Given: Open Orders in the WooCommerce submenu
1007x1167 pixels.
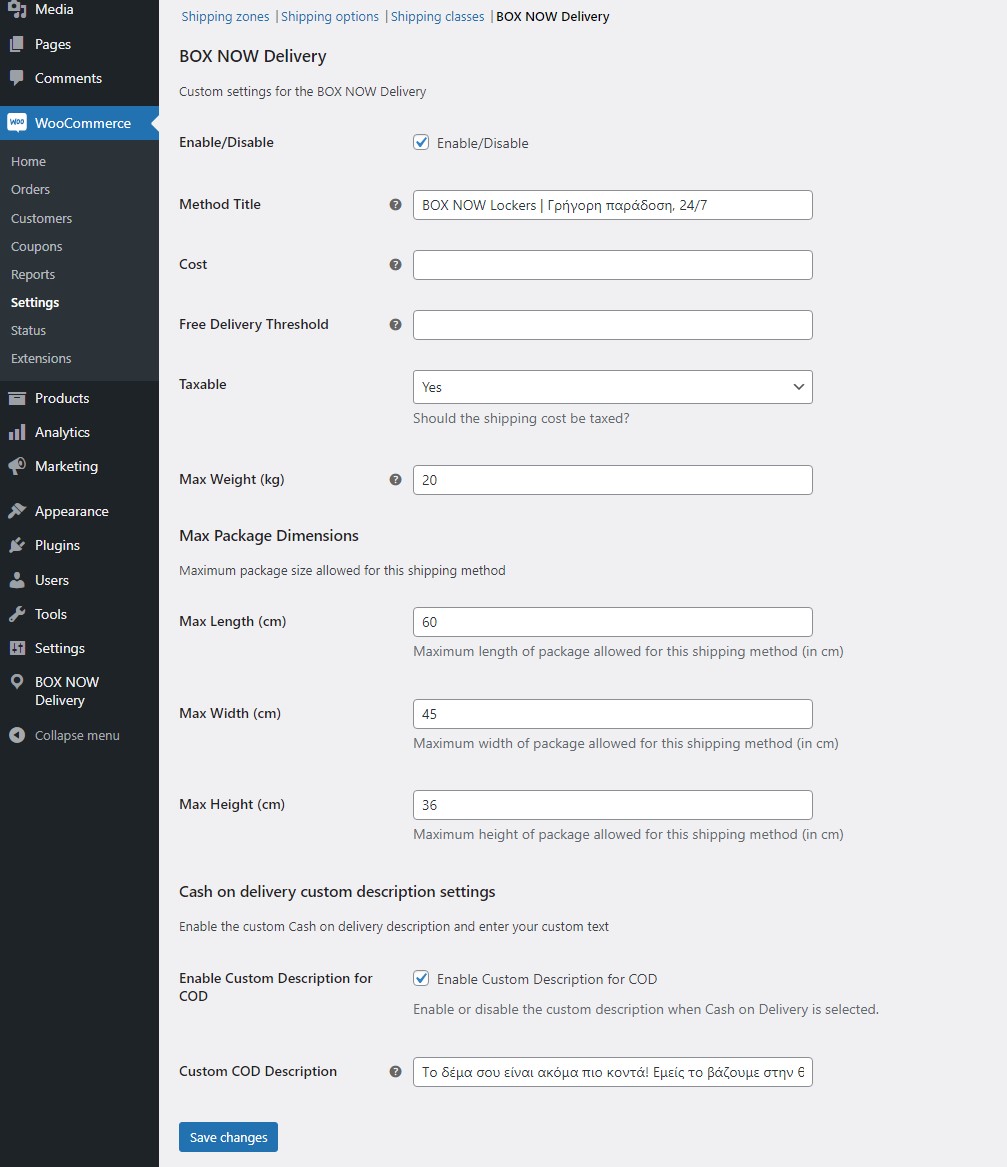Looking at the screenshot, I should pyautogui.click(x=30, y=190).
